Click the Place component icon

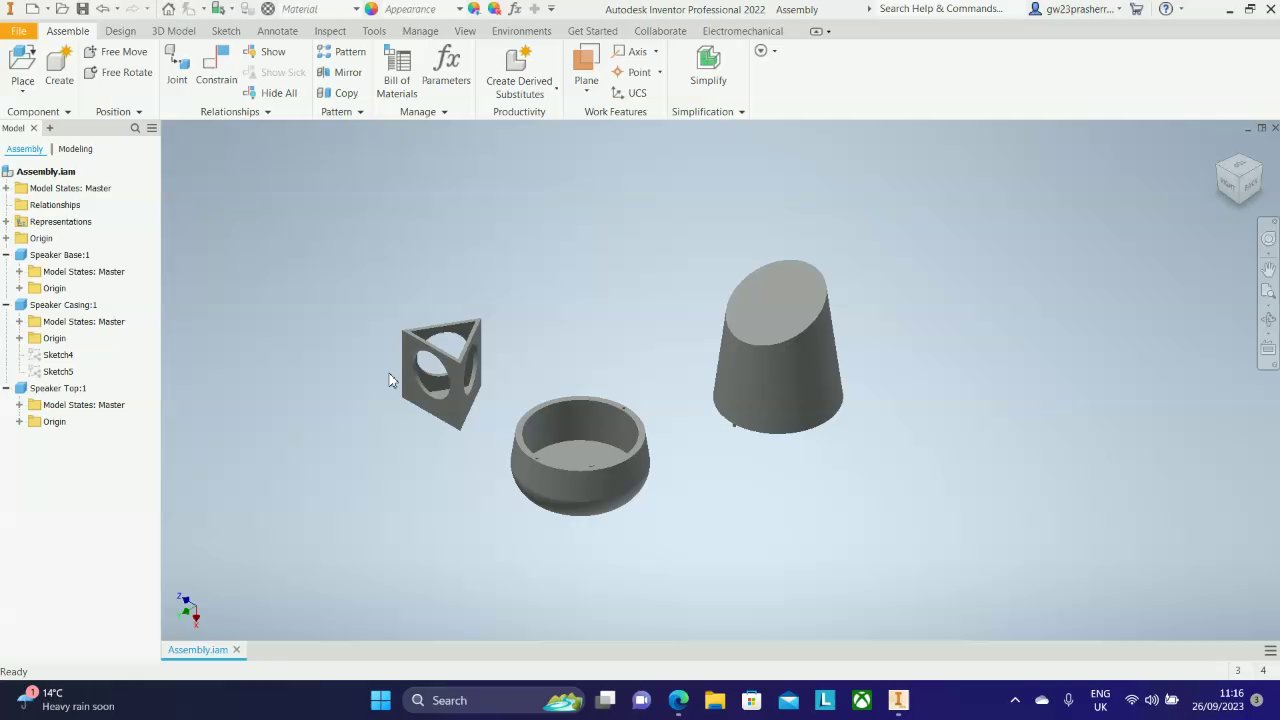(x=22, y=60)
